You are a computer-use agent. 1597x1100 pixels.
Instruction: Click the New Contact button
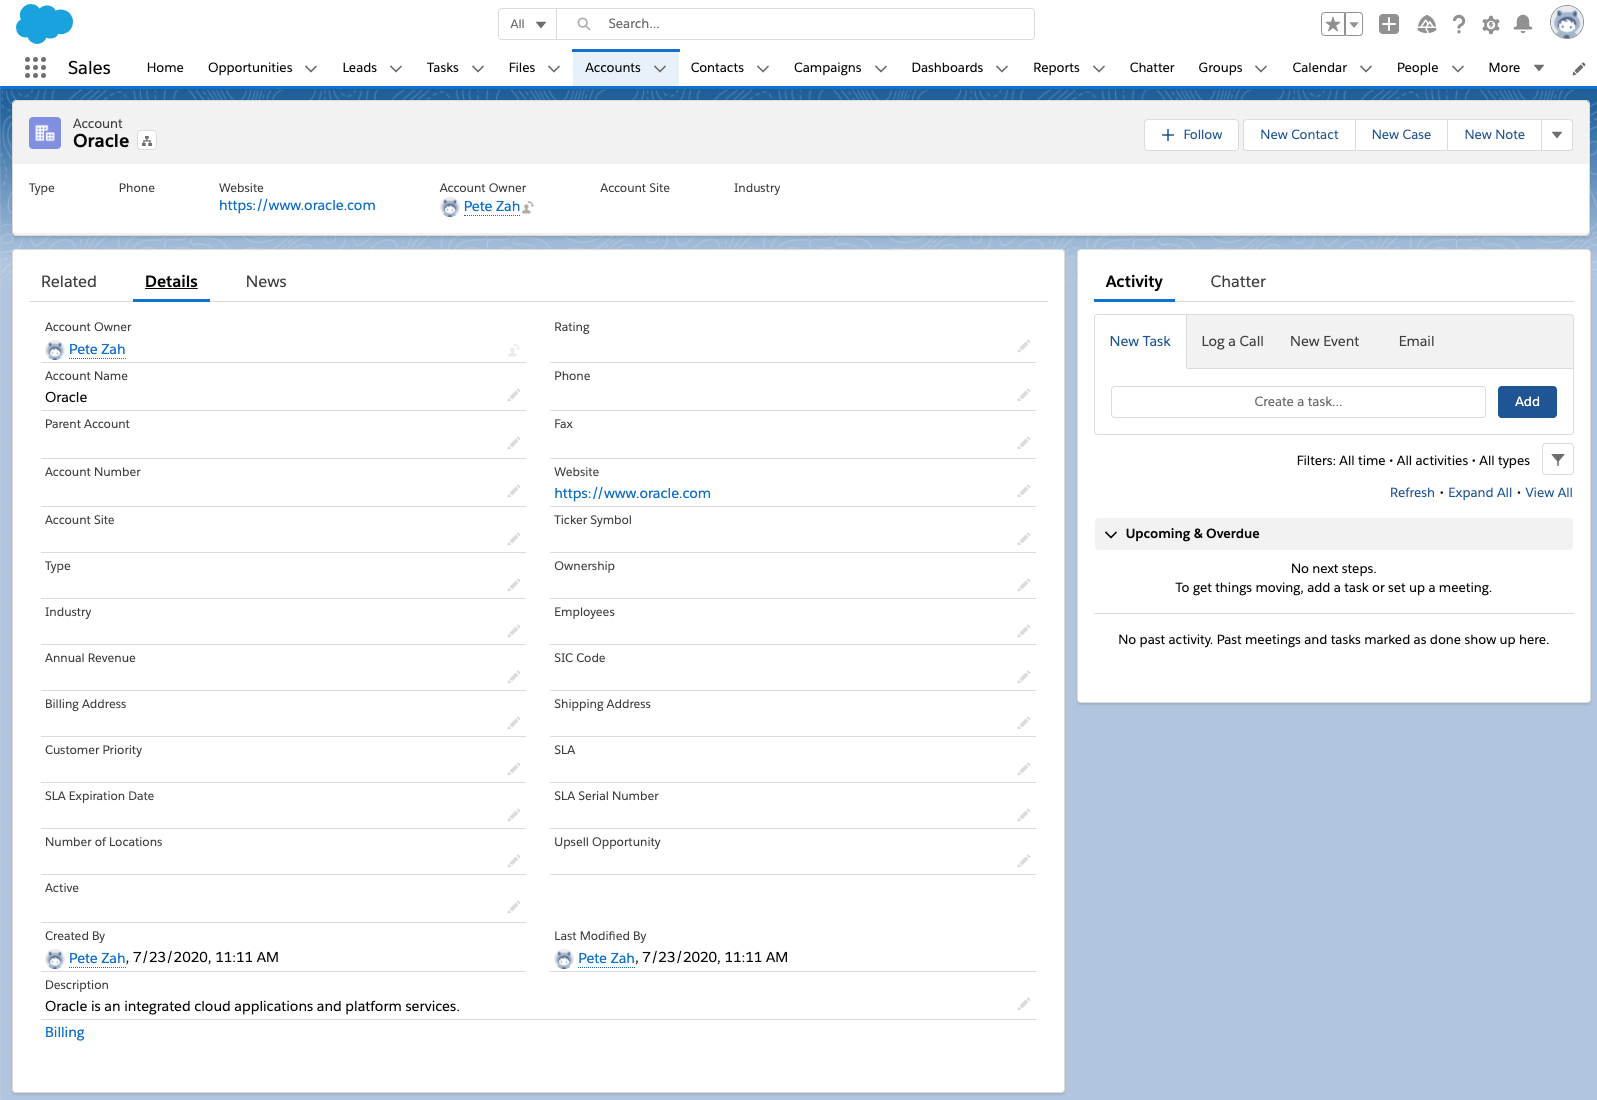point(1299,135)
